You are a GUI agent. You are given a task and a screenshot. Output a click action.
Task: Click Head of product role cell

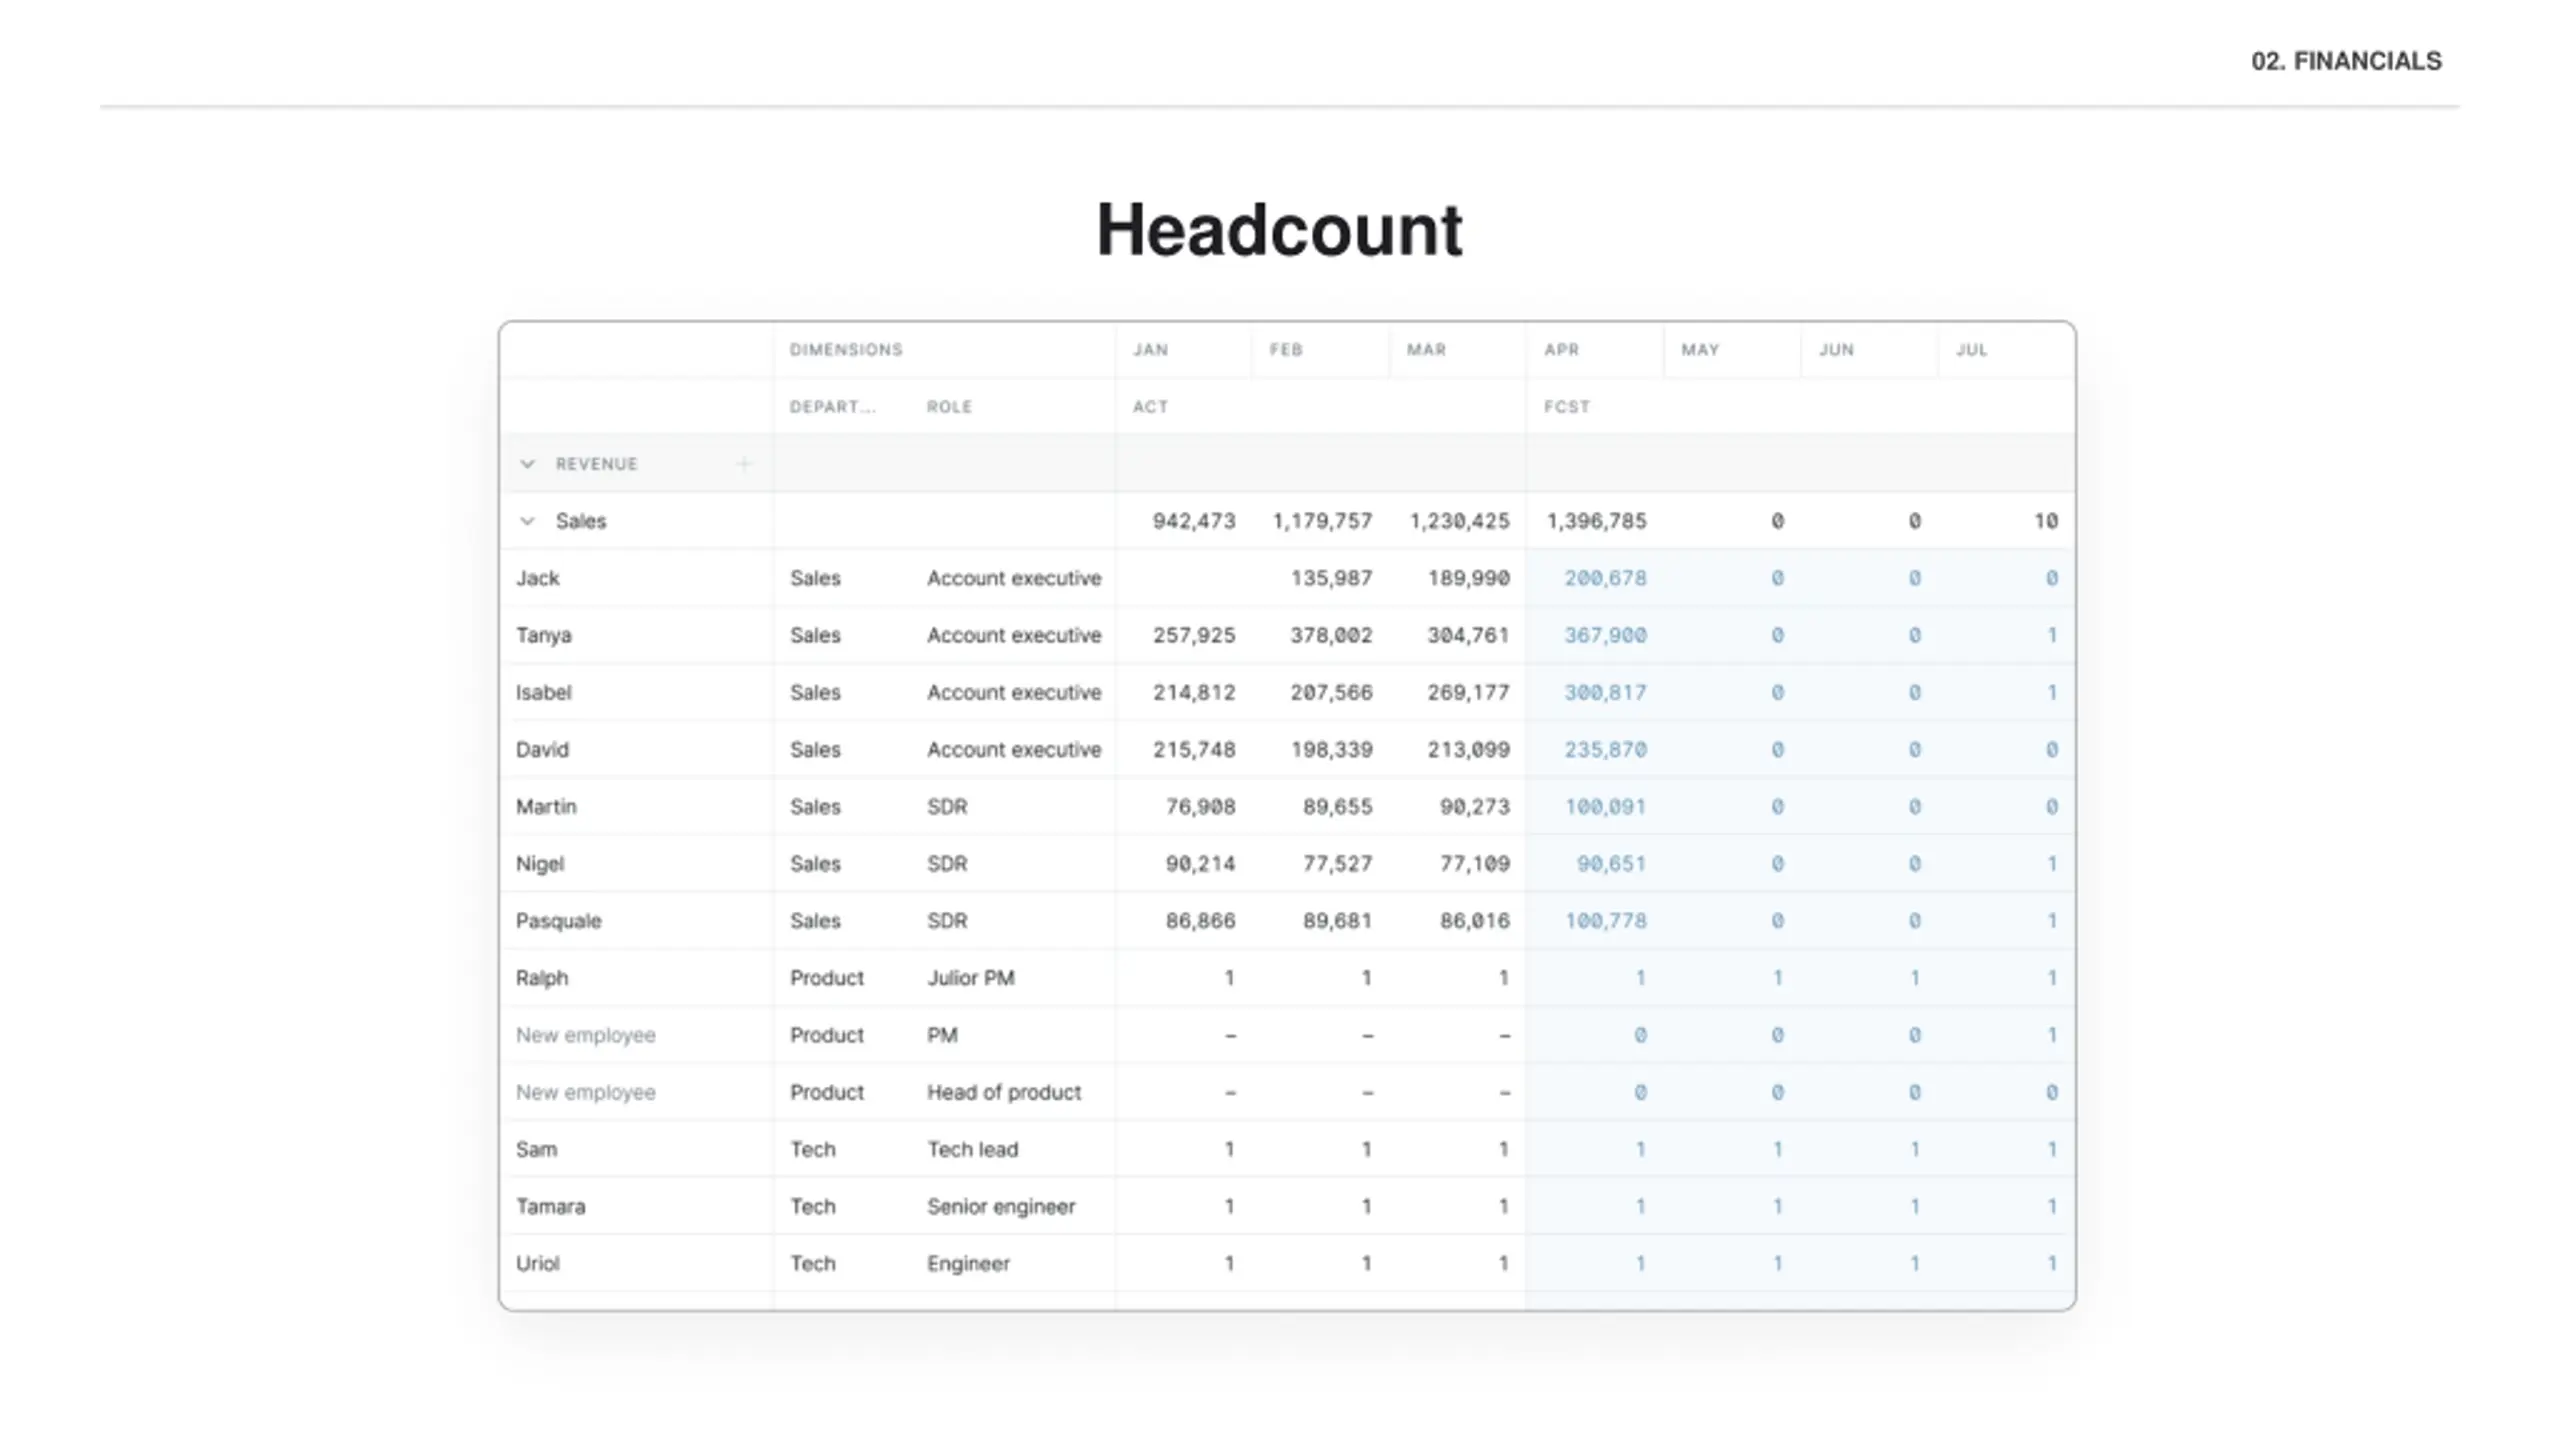(x=1003, y=1092)
